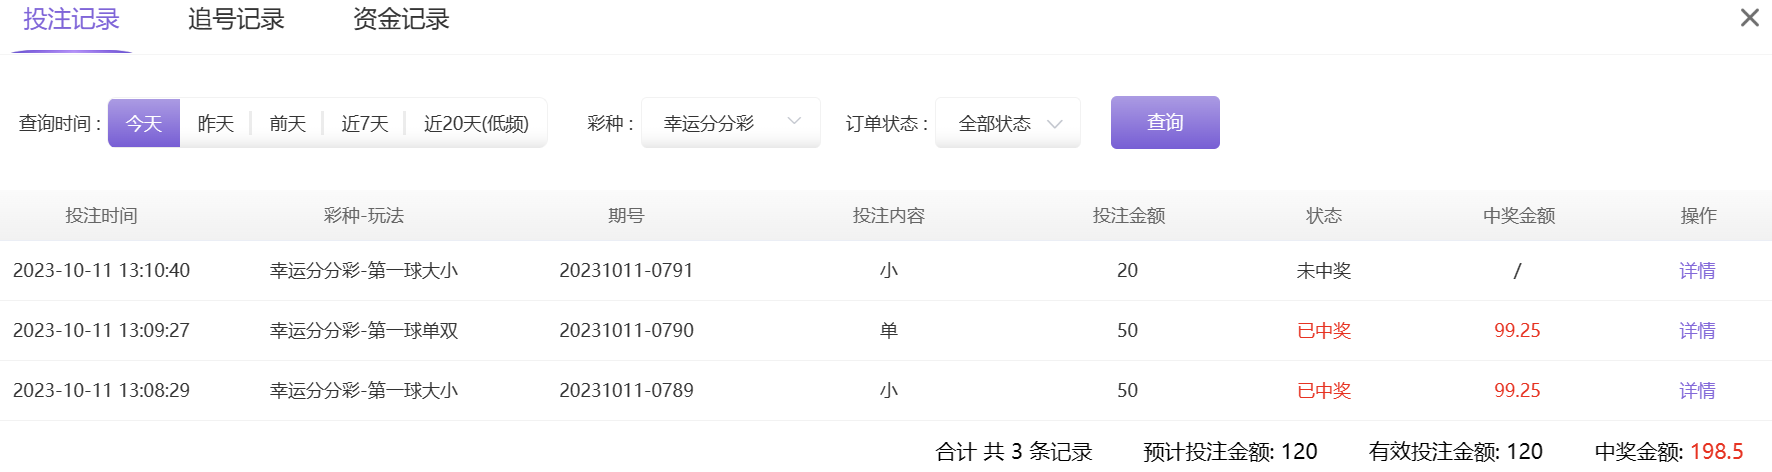The width and height of the screenshot is (1772, 472).
Task: Open the 资金记录 tab
Action: pyautogui.click(x=401, y=19)
